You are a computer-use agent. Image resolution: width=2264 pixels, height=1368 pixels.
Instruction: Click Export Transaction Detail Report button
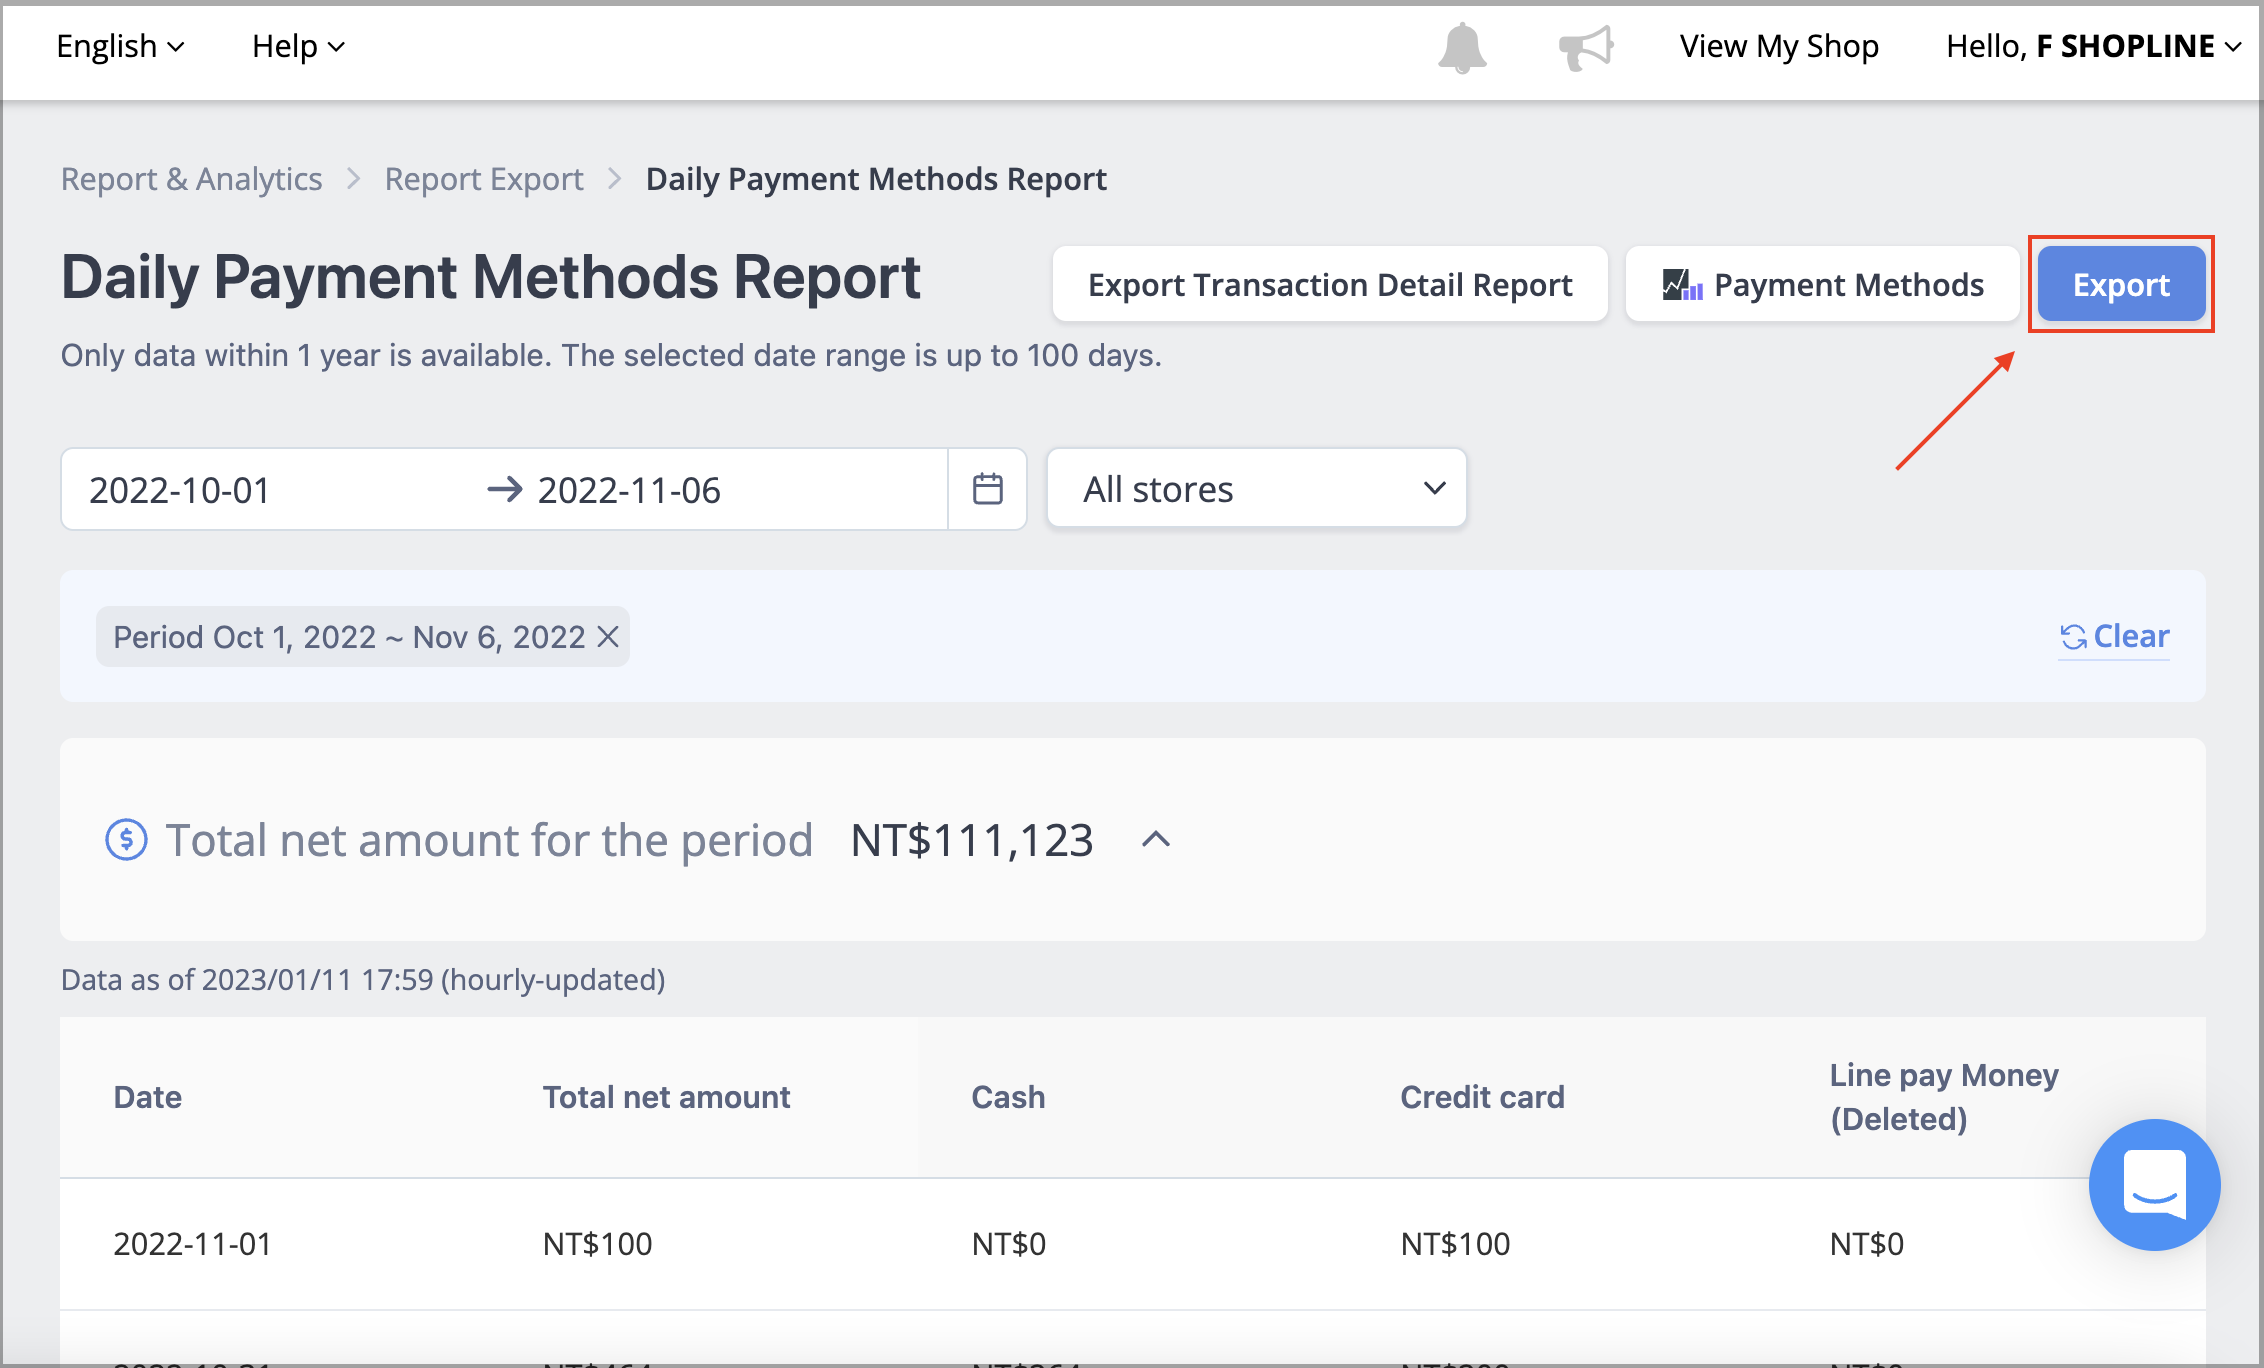tap(1330, 285)
